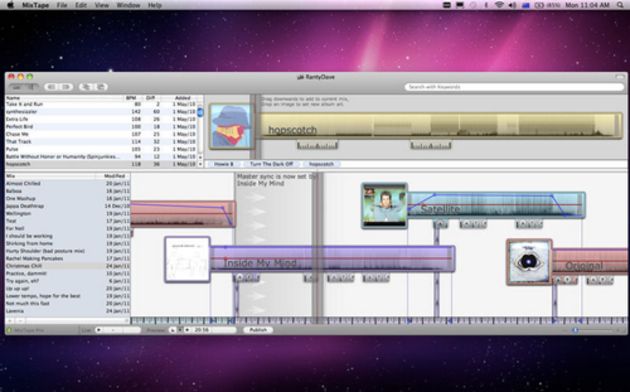Select the Battle Without Honor or Humanity track

[x=101, y=157]
